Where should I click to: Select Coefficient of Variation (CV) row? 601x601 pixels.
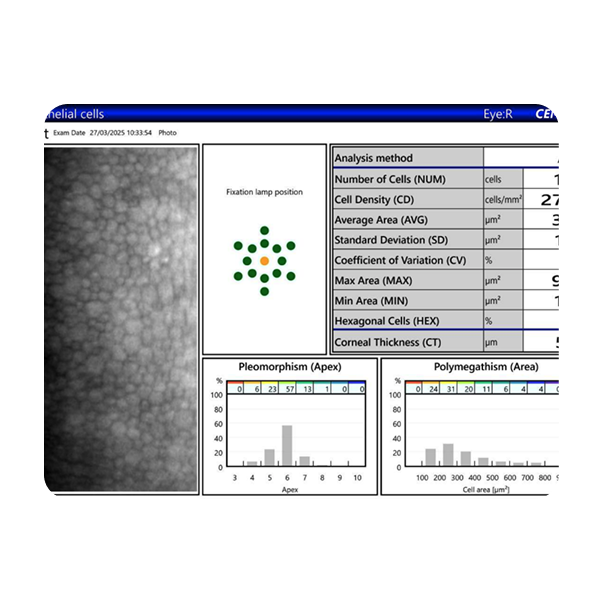click(407, 260)
